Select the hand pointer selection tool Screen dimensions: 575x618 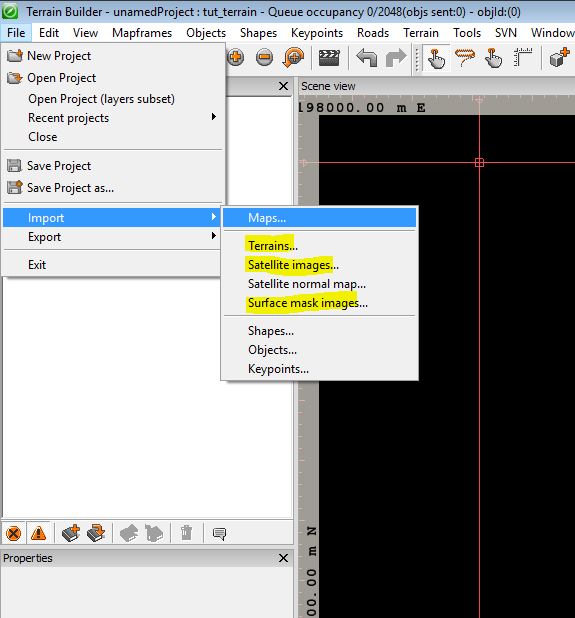tap(436, 58)
